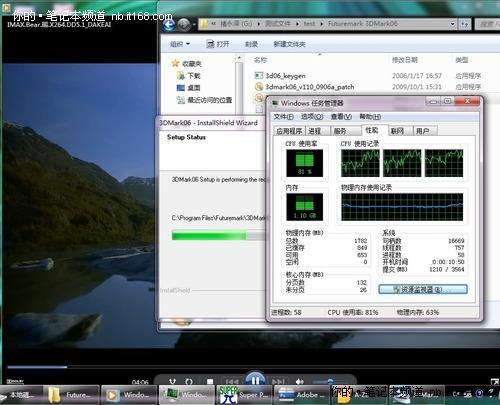Skip to the next track
Screen dimensions: 500x405
point(279,381)
